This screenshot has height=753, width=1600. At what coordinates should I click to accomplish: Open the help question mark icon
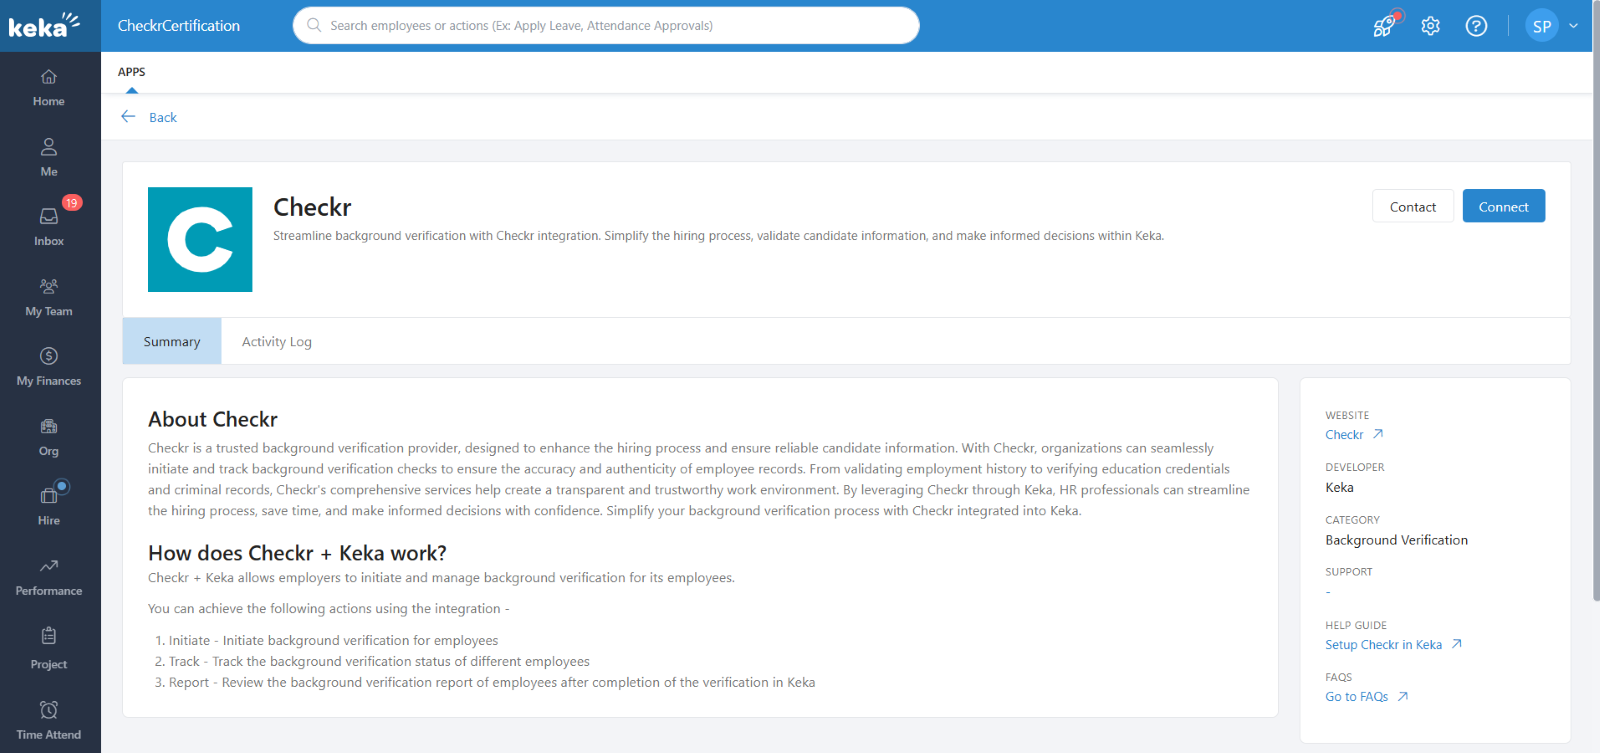tap(1476, 26)
